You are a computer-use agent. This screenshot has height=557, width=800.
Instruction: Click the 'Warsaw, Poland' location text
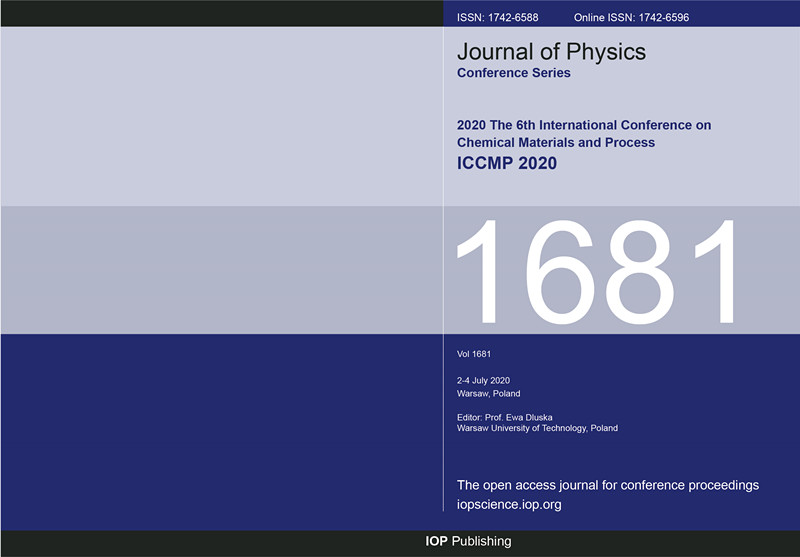(488, 394)
